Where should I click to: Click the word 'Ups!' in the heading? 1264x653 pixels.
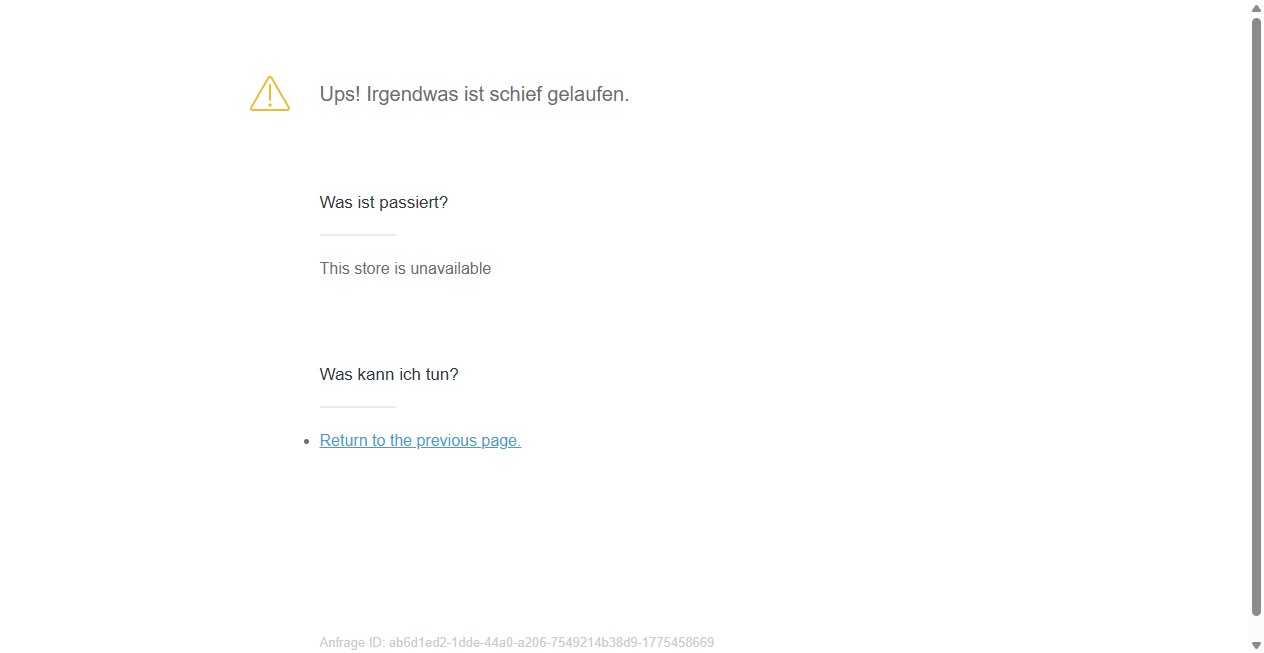341,94
